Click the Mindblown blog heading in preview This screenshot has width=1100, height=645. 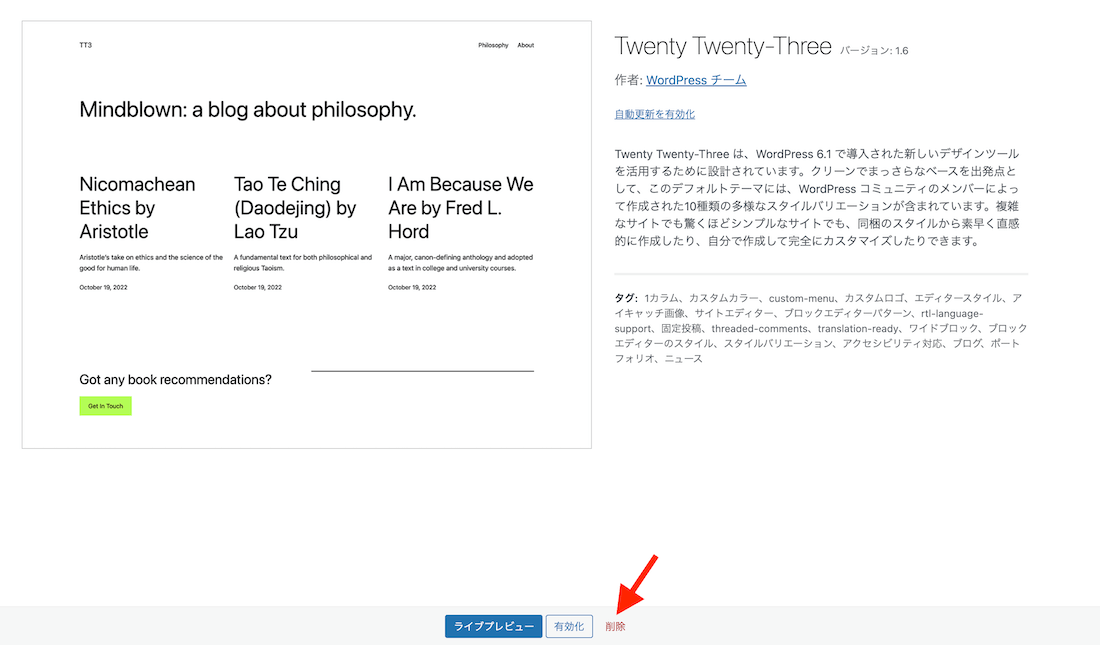pos(248,109)
